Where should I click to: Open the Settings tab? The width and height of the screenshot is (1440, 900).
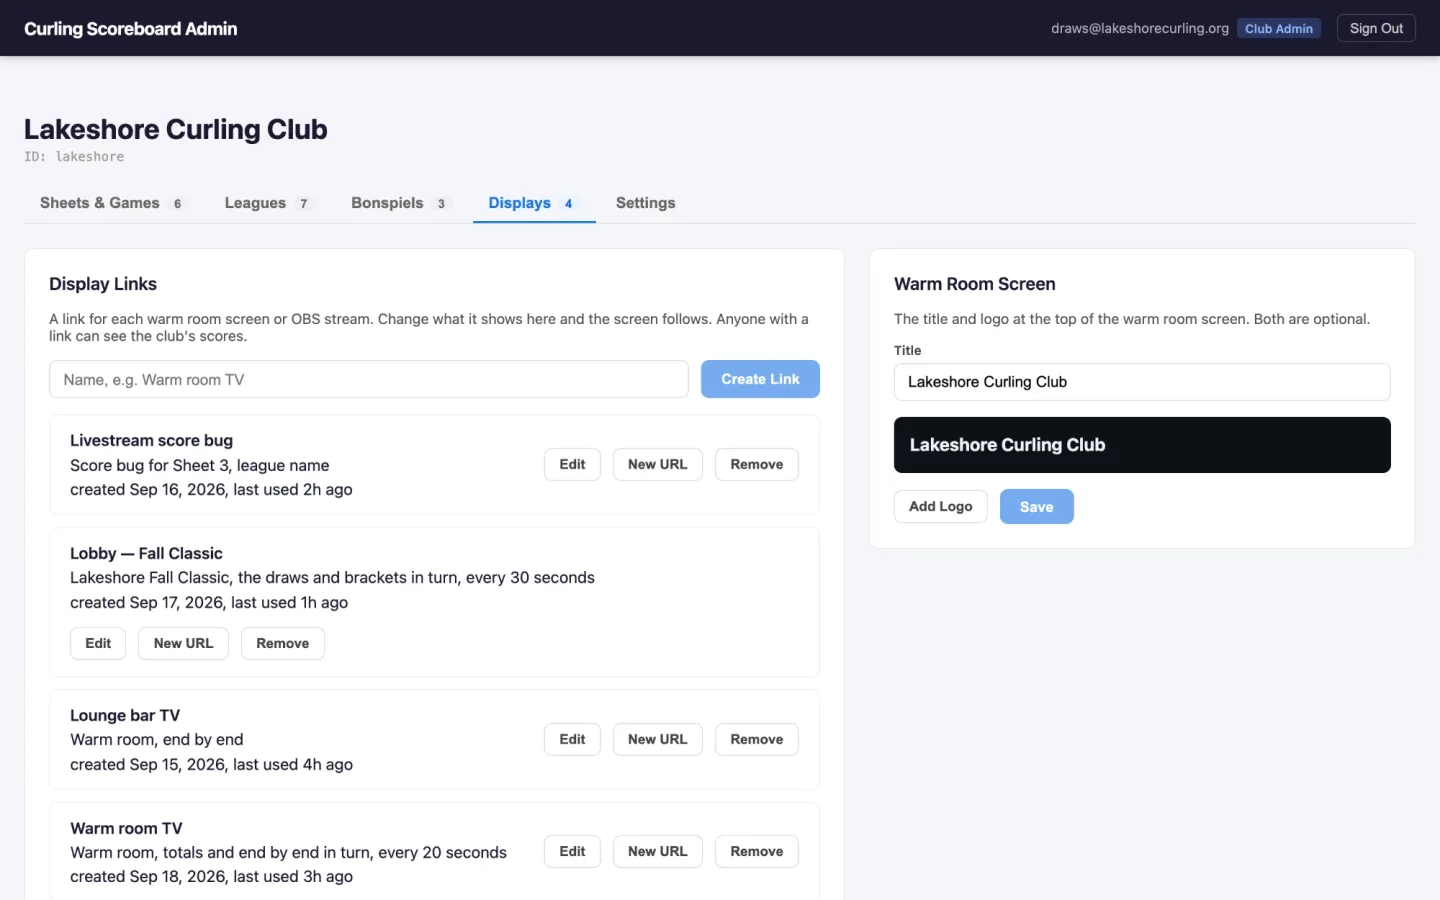[646, 203]
